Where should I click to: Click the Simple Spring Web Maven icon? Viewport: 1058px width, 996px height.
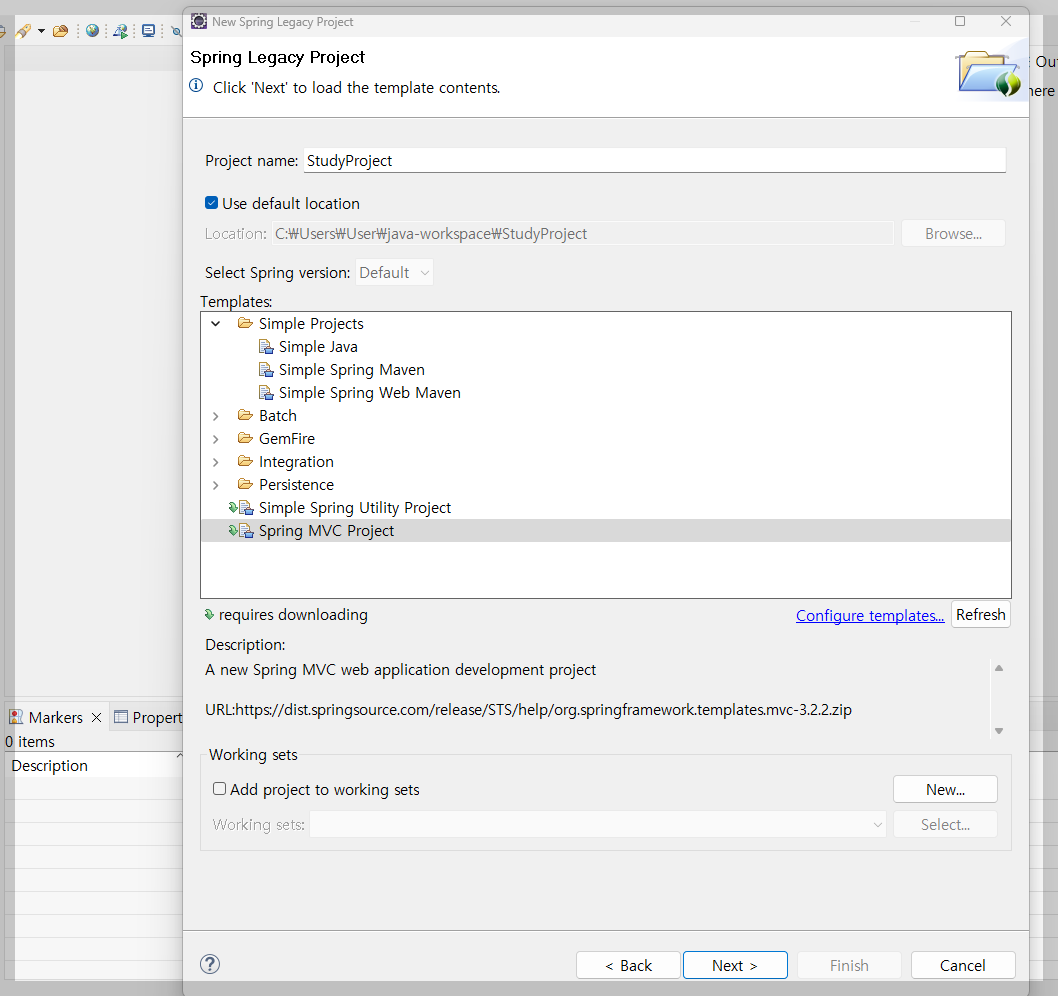[267, 393]
